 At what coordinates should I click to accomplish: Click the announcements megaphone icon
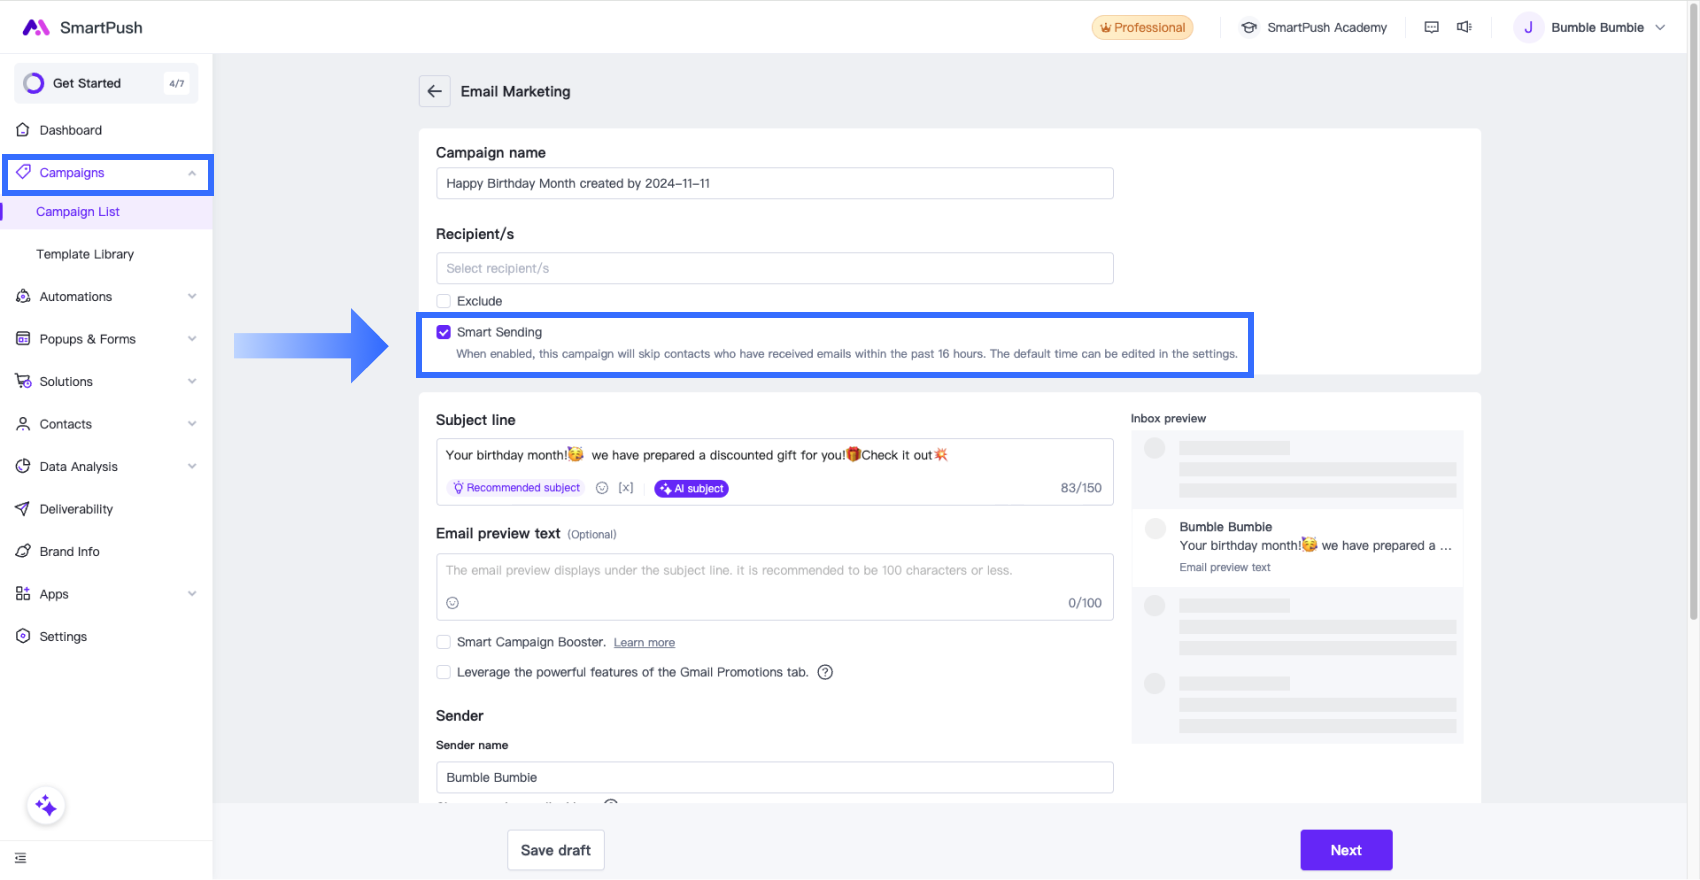(x=1464, y=27)
